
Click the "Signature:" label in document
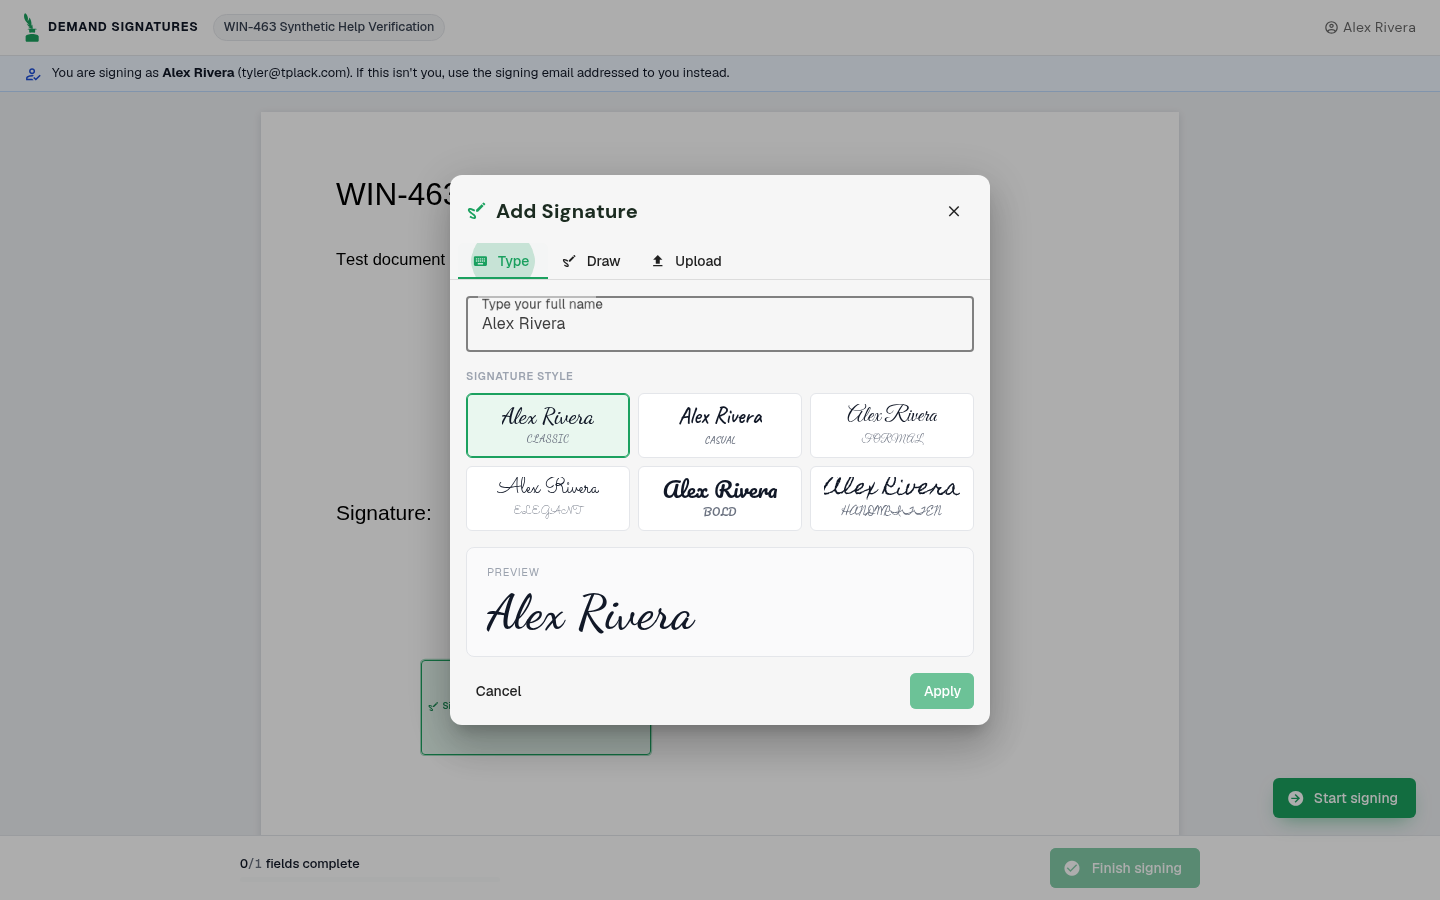[384, 513]
